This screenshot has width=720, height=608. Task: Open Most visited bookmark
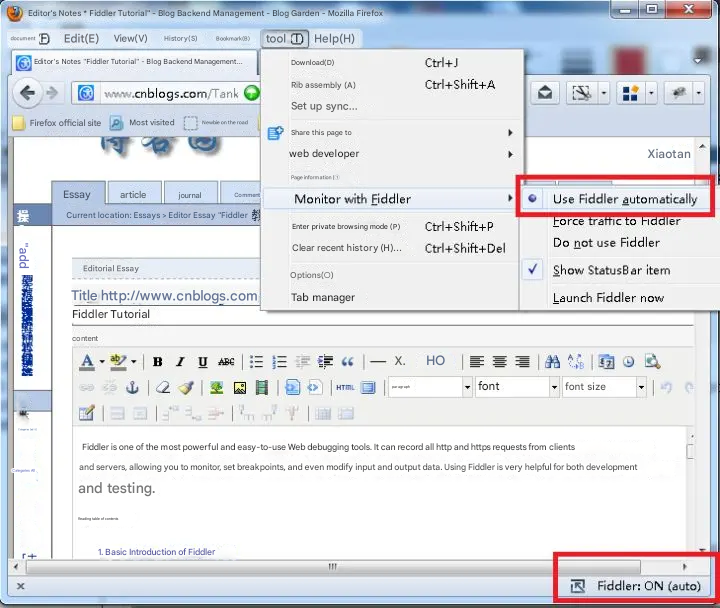click(x=143, y=123)
